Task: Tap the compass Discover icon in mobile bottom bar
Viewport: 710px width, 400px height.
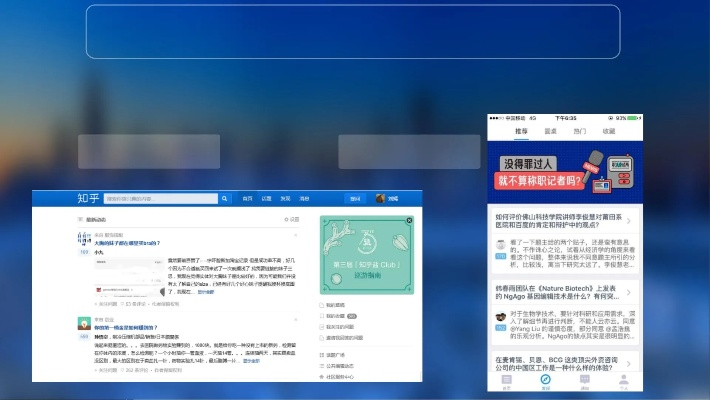Action: point(545,381)
